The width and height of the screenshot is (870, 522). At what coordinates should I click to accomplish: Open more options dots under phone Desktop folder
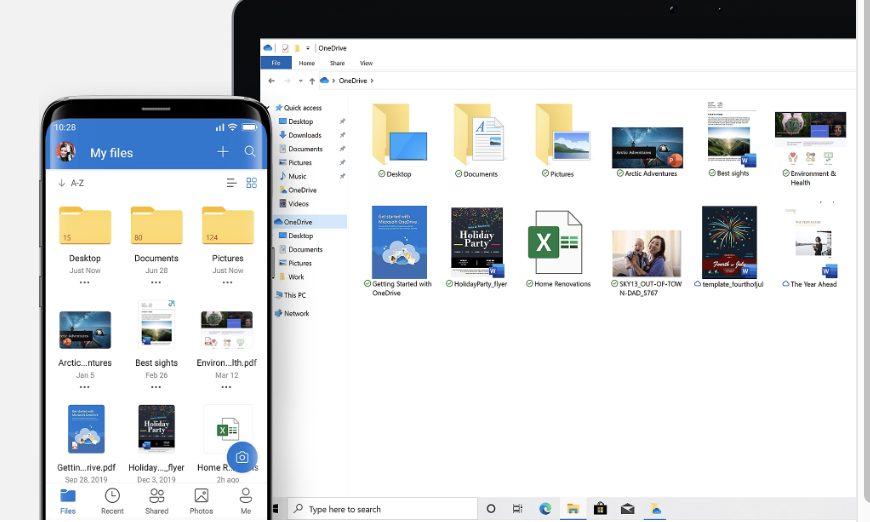click(x=84, y=282)
